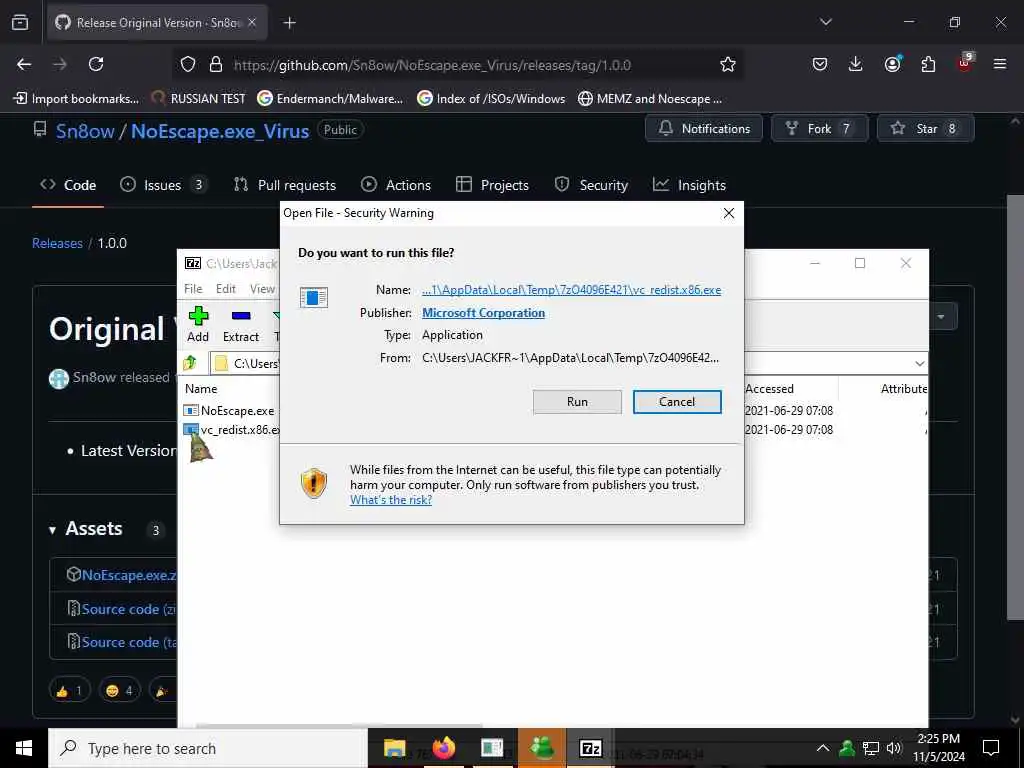Open the Projects tab on GitHub

pyautogui.click(x=492, y=185)
